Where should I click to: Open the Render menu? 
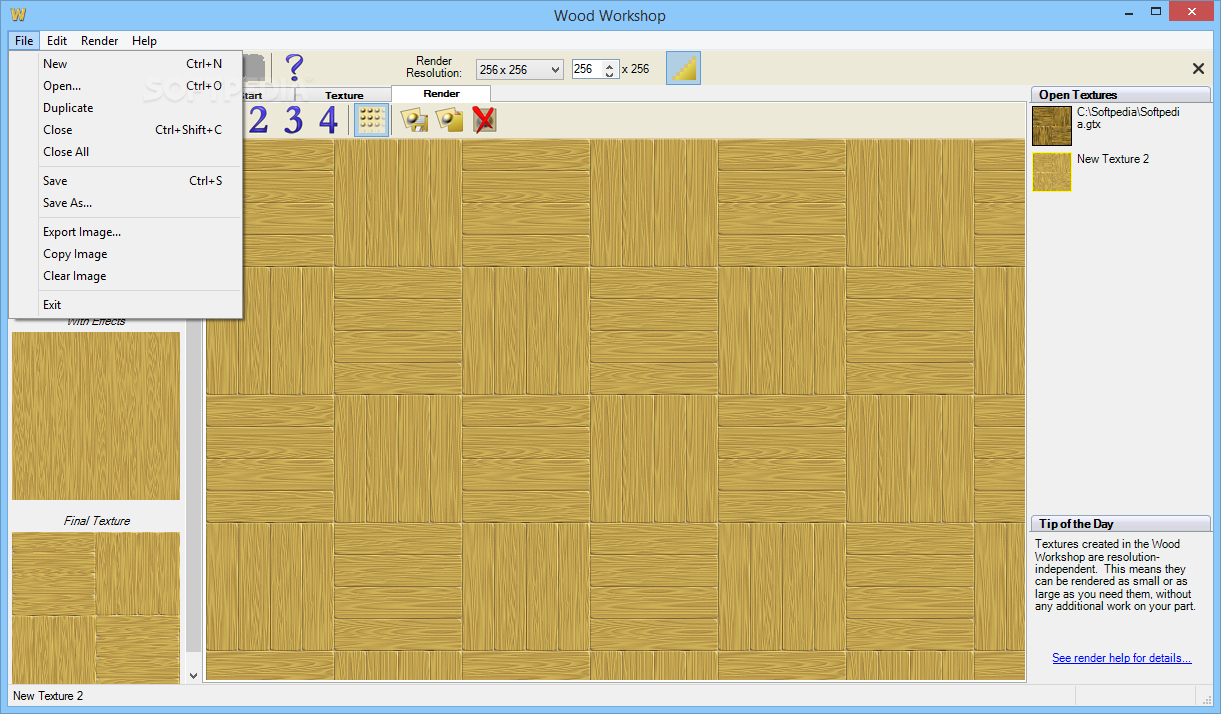tap(100, 41)
